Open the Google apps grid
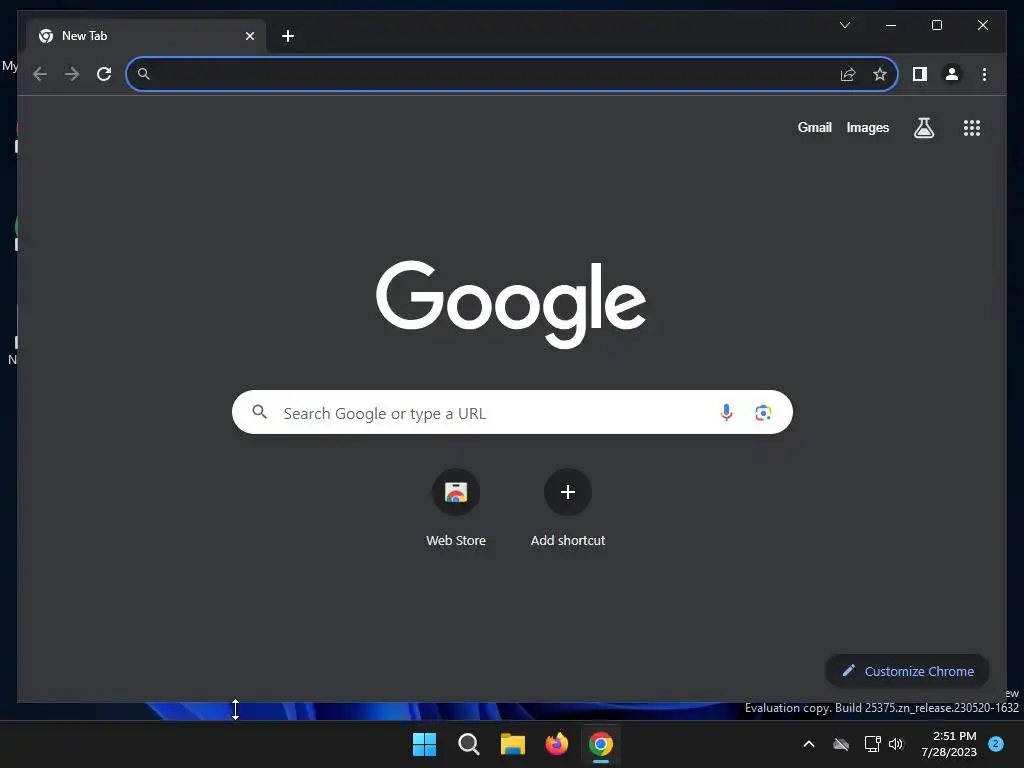The width and height of the screenshot is (1024, 768). tap(972, 128)
